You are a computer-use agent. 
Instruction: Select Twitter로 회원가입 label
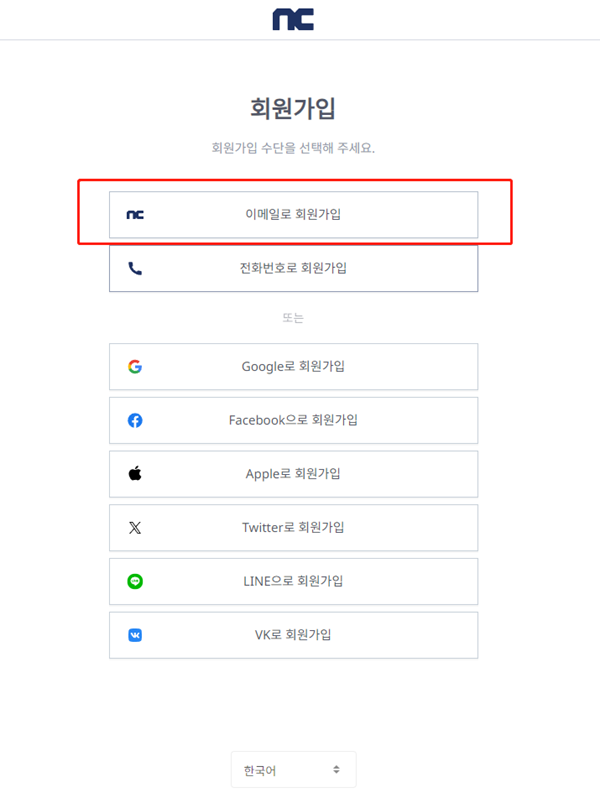tap(293, 527)
